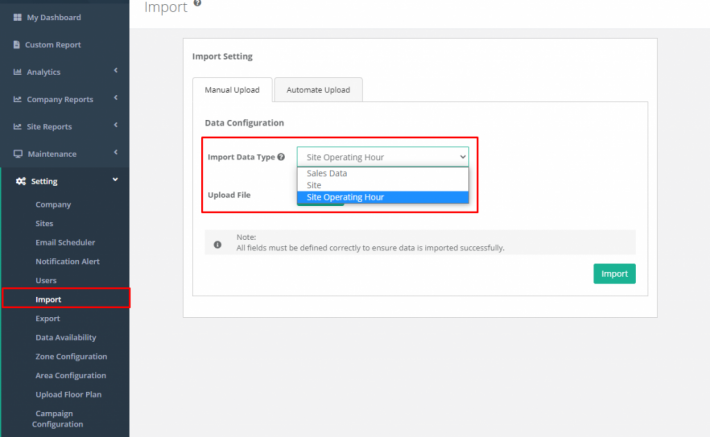Image resolution: width=710 pixels, height=437 pixels.
Task: Click the Setting gears icon
Action: 21,181
